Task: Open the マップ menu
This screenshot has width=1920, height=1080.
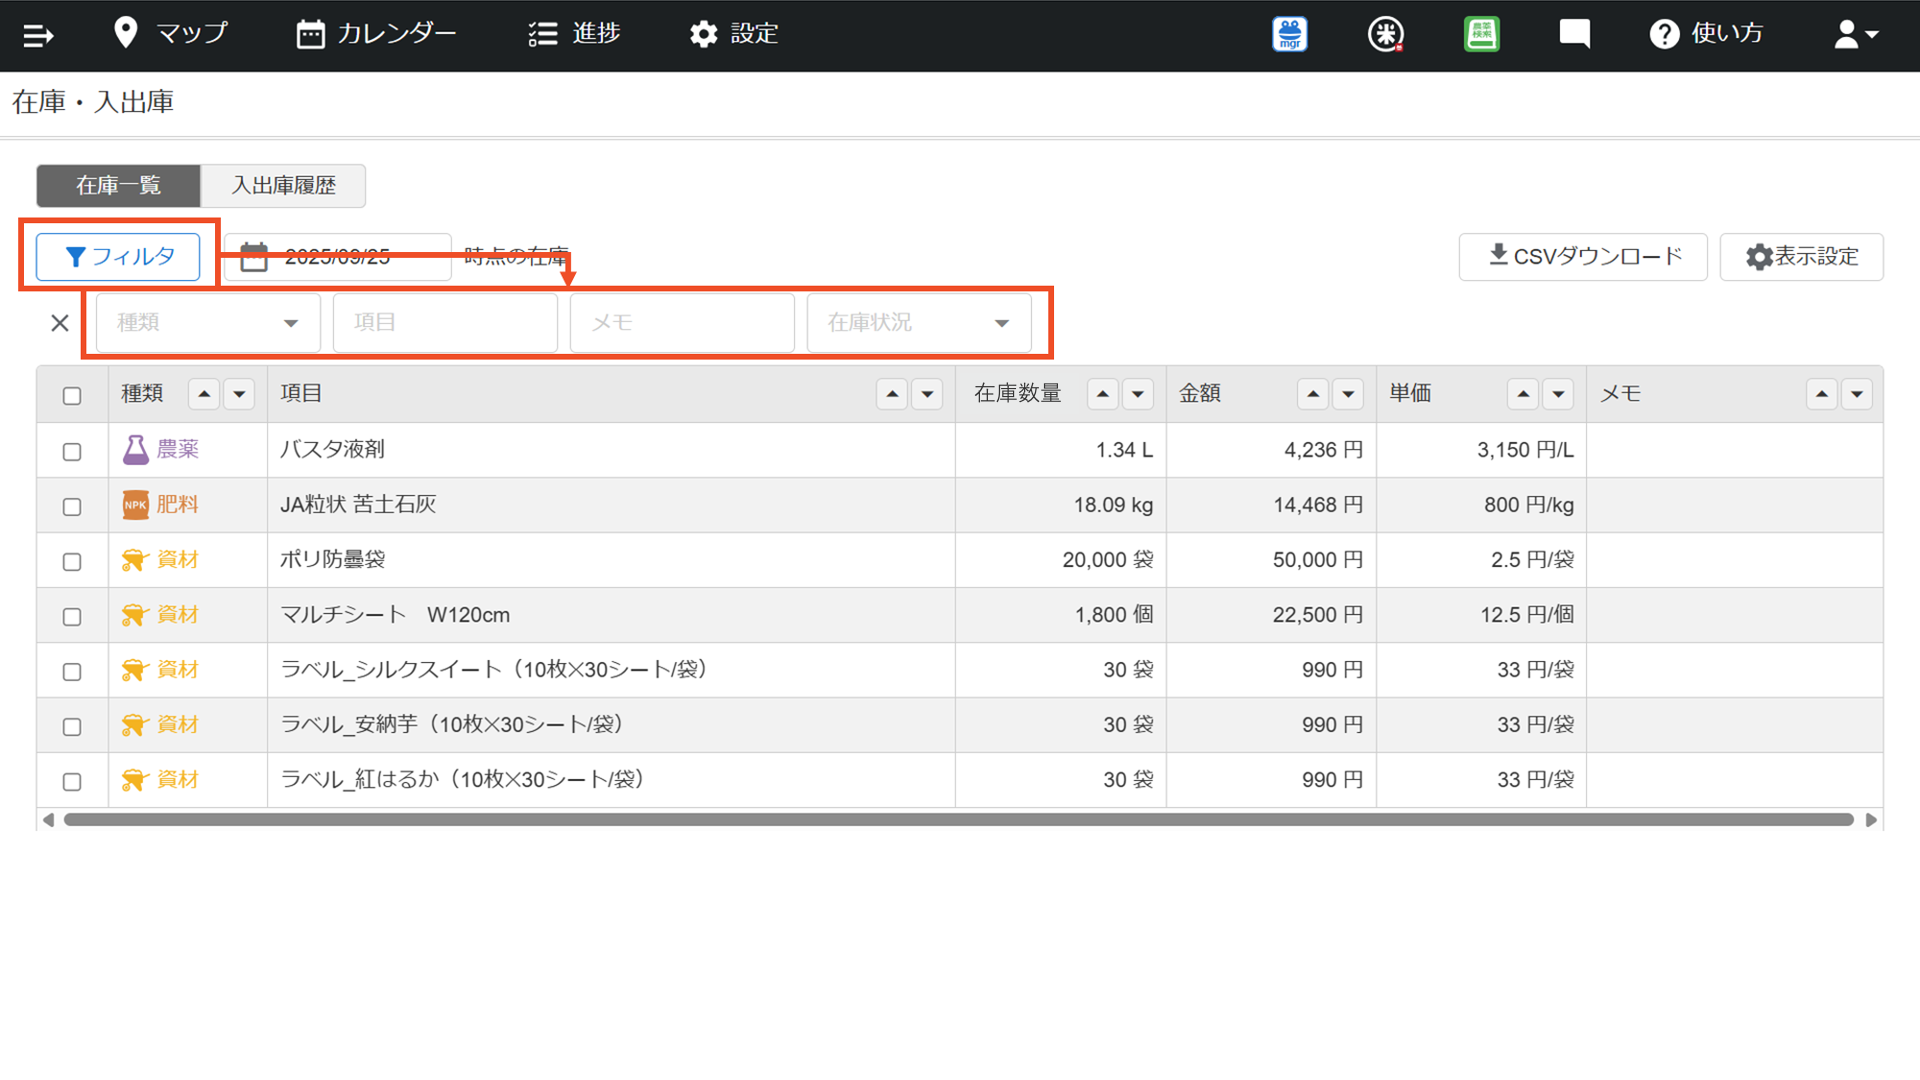Action: 171,34
